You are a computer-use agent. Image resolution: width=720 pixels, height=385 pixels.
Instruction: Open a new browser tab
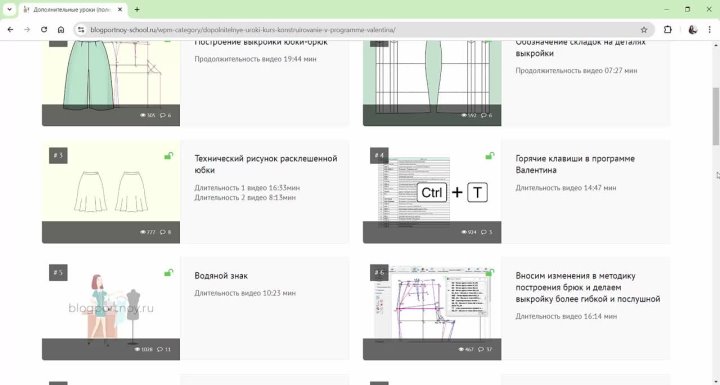tap(137, 9)
